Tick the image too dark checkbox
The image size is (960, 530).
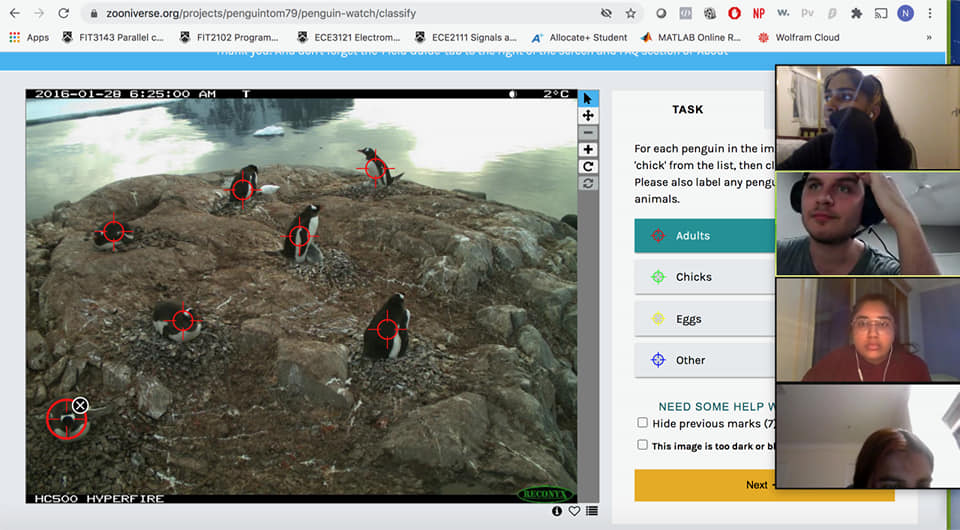point(642,445)
